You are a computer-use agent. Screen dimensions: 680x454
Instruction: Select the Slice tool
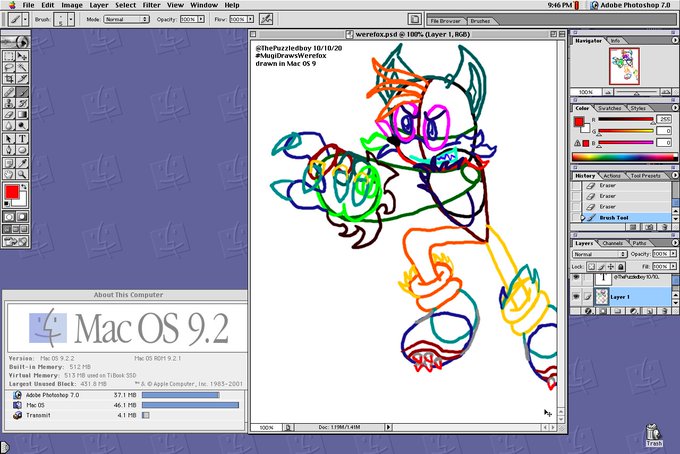22,78
